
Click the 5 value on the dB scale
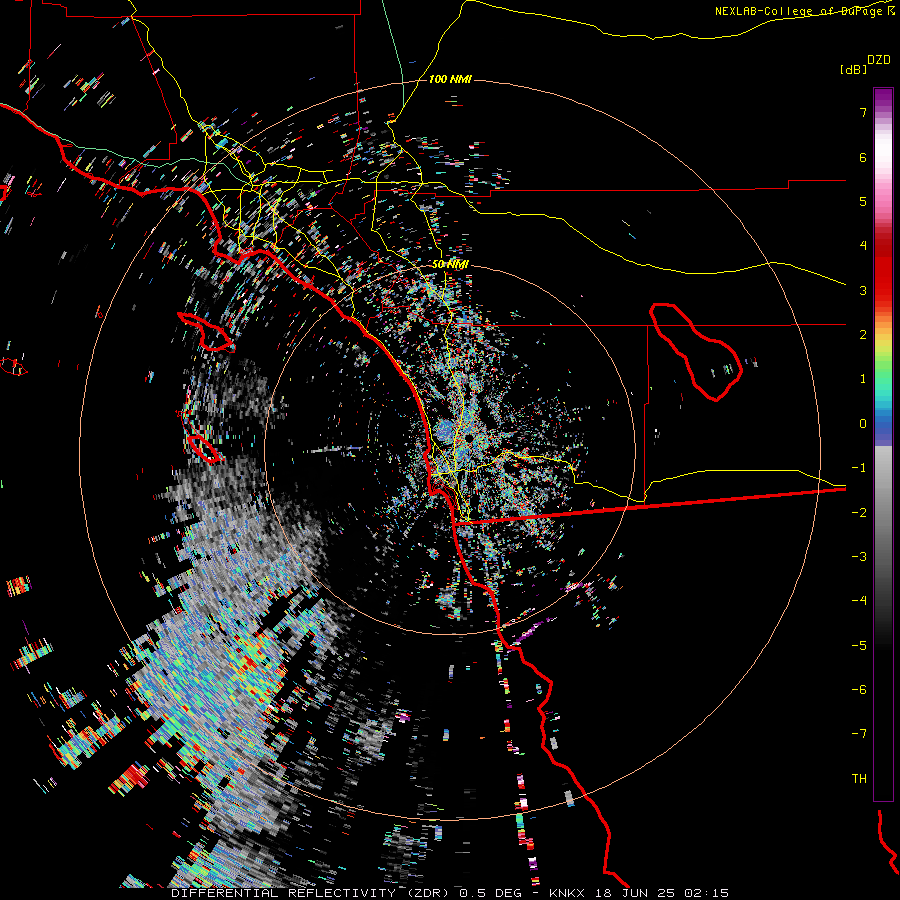pos(863,201)
